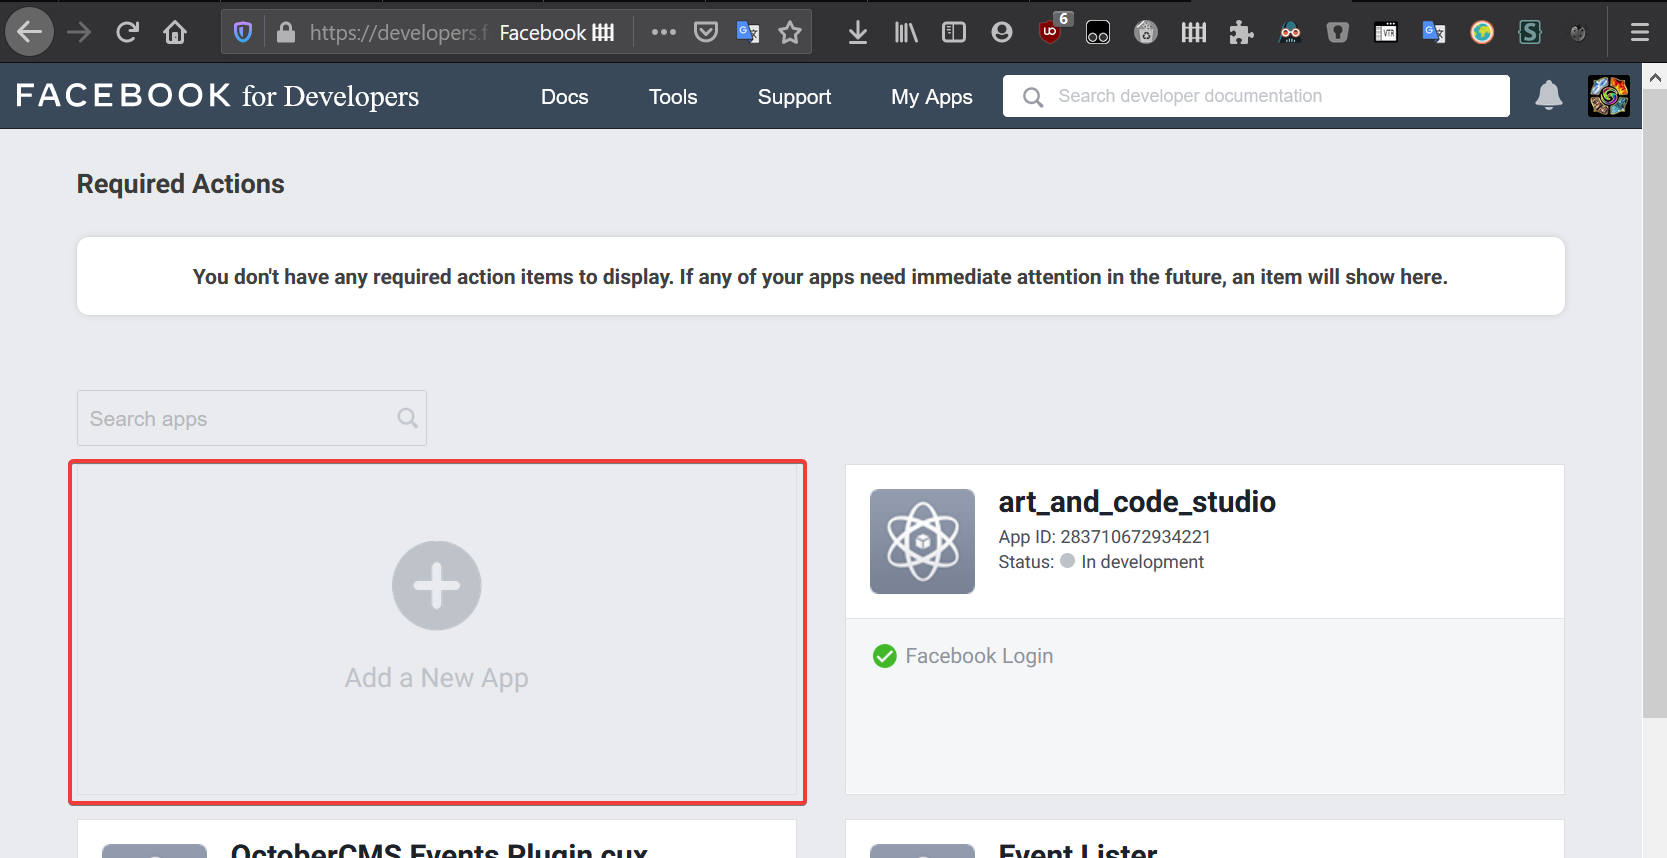Image resolution: width=1667 pixels, height=858 pixels.
Task: Click the scrollbar up arrow
Action: tap(1655, 77)
